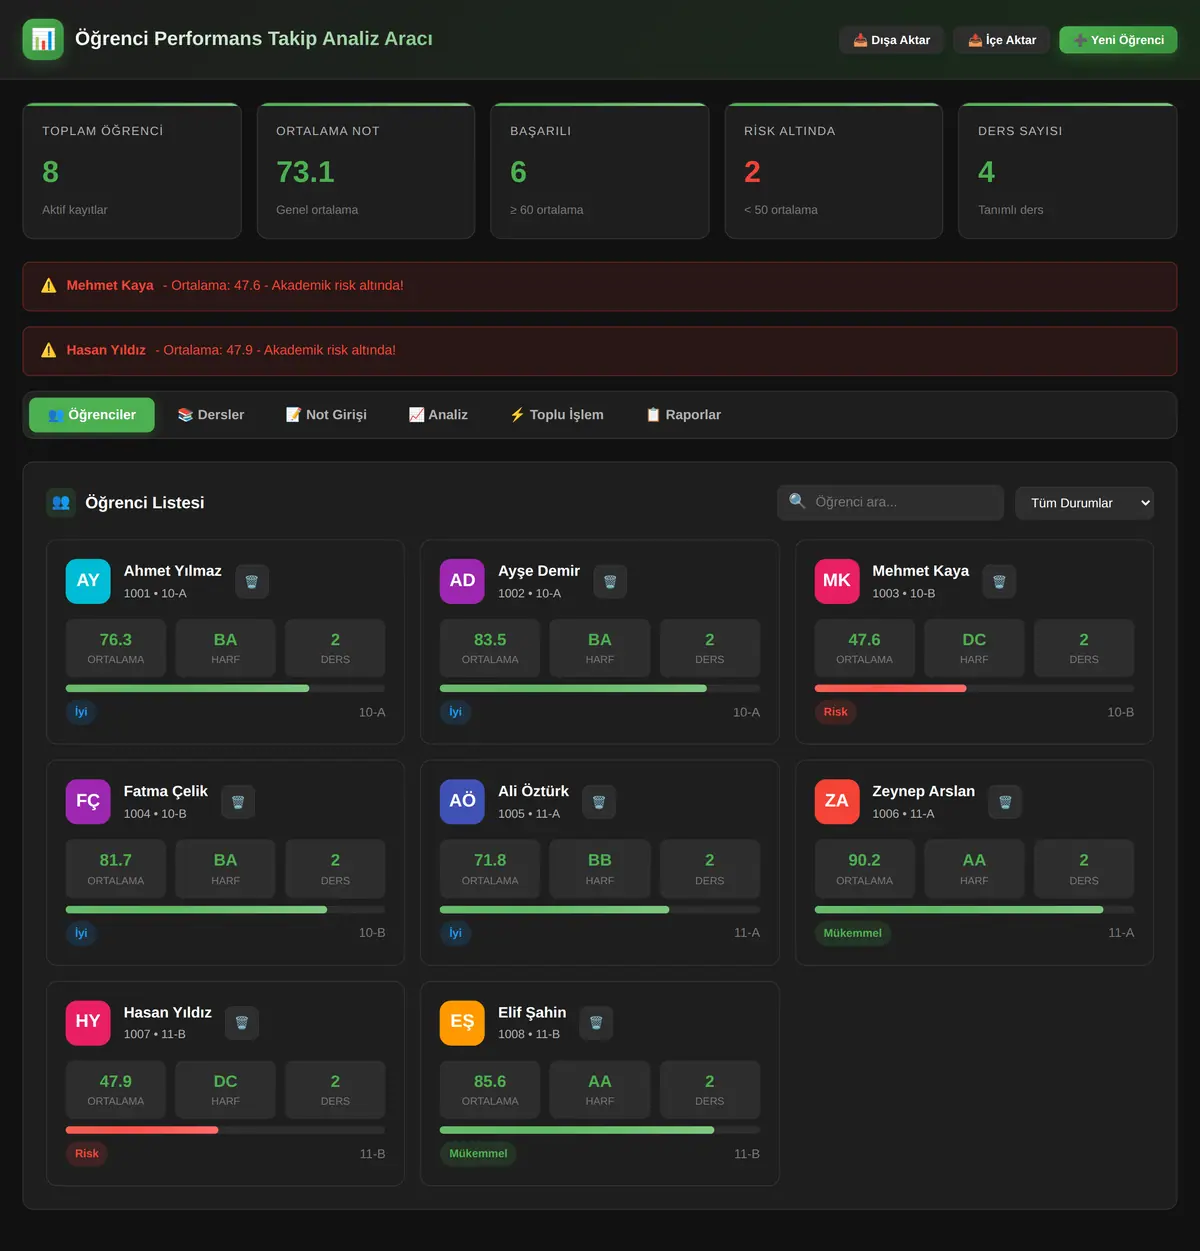Switch to the Dersler tab
The width and height of the screenshot is (1200, 1251).
point(211,415)
